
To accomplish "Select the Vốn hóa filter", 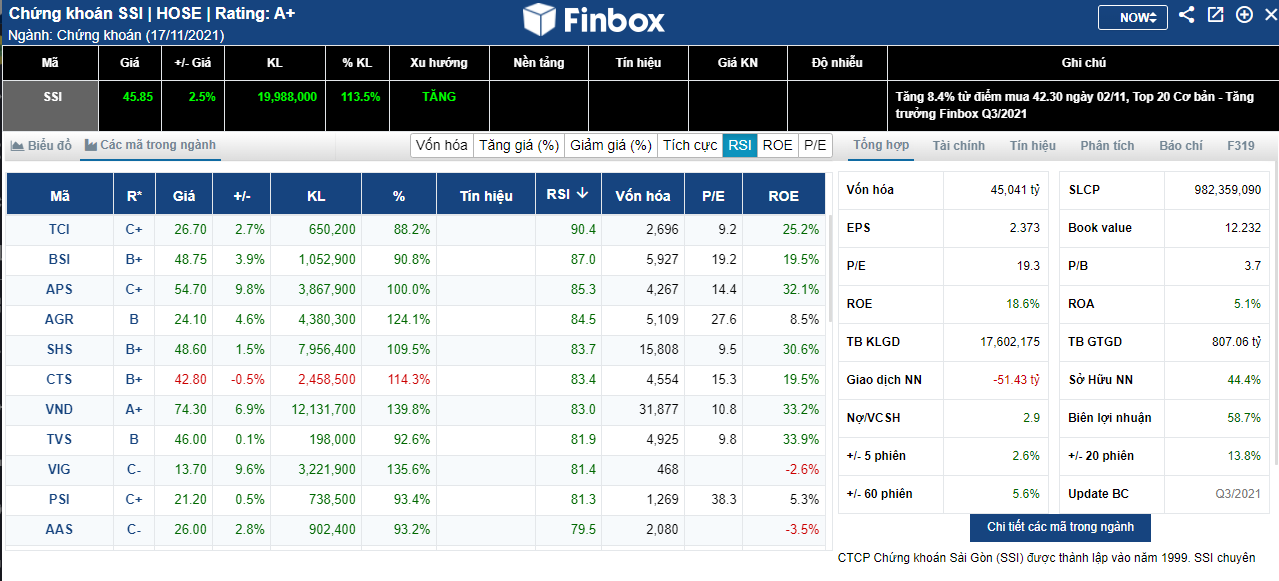I will click(x=441, y=145).
